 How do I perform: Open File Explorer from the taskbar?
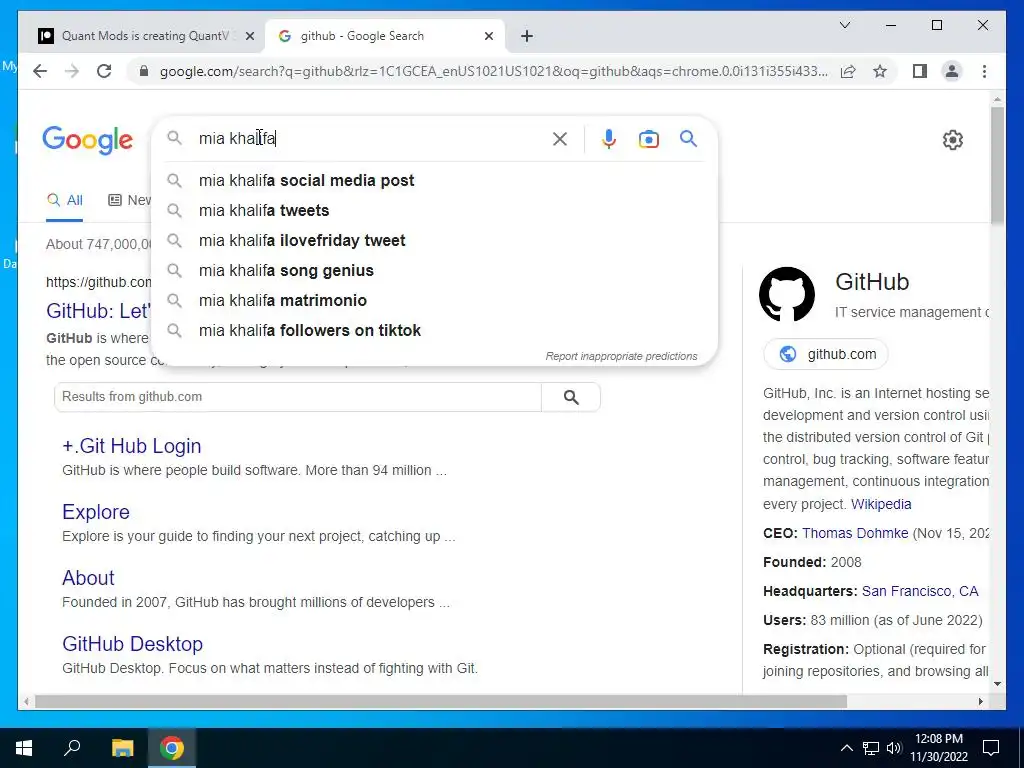(122, 748)
